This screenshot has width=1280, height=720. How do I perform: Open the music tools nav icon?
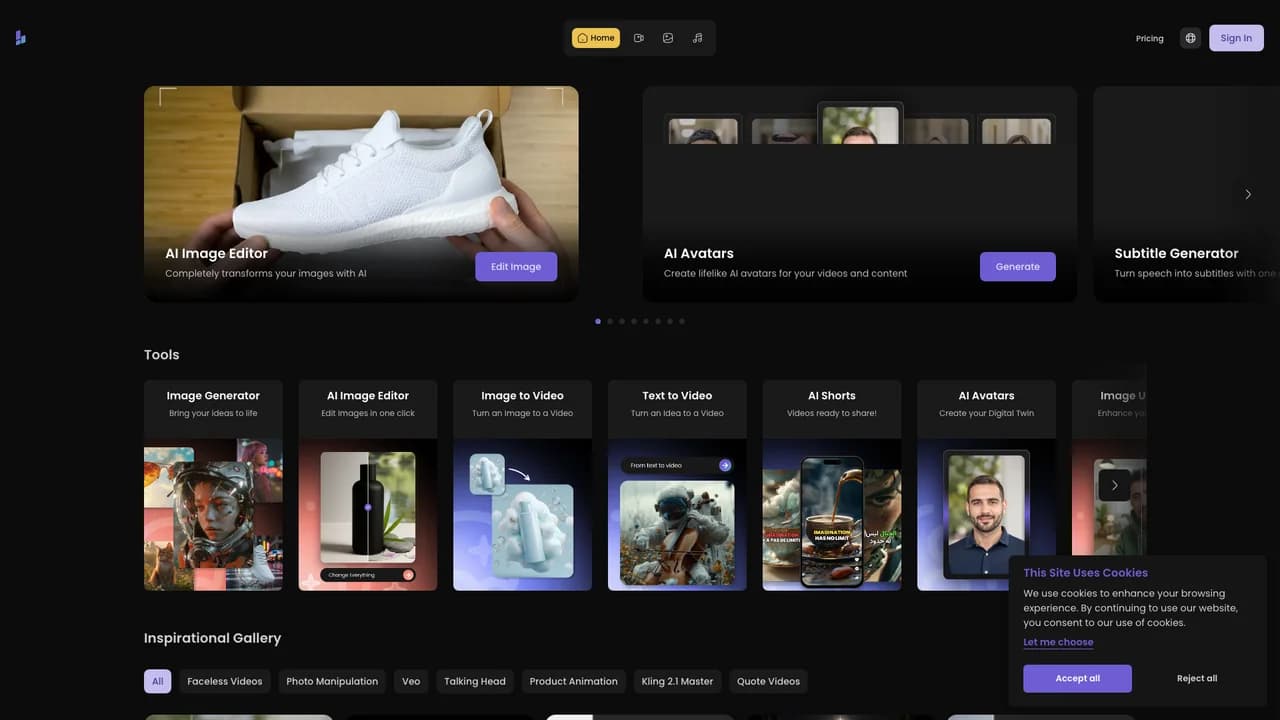pos(697,38)
